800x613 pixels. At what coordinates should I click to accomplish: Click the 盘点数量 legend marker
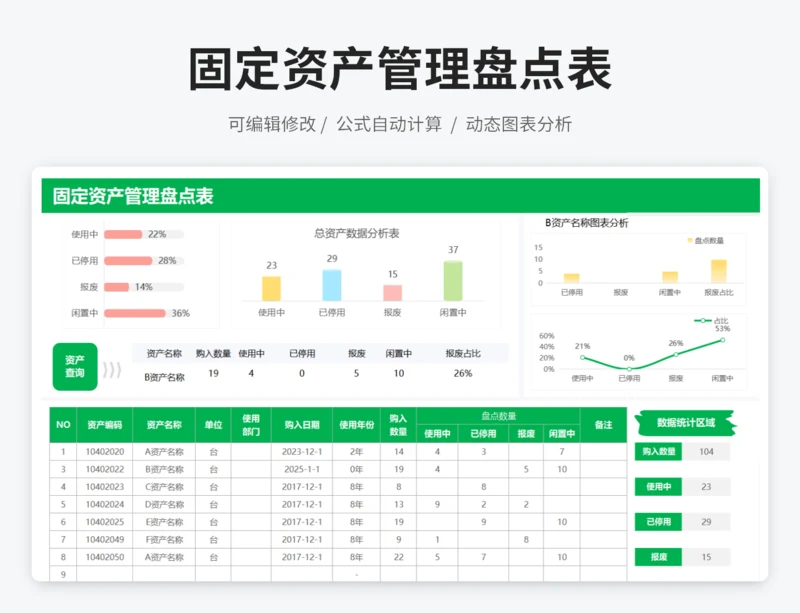tap(690, 240)
